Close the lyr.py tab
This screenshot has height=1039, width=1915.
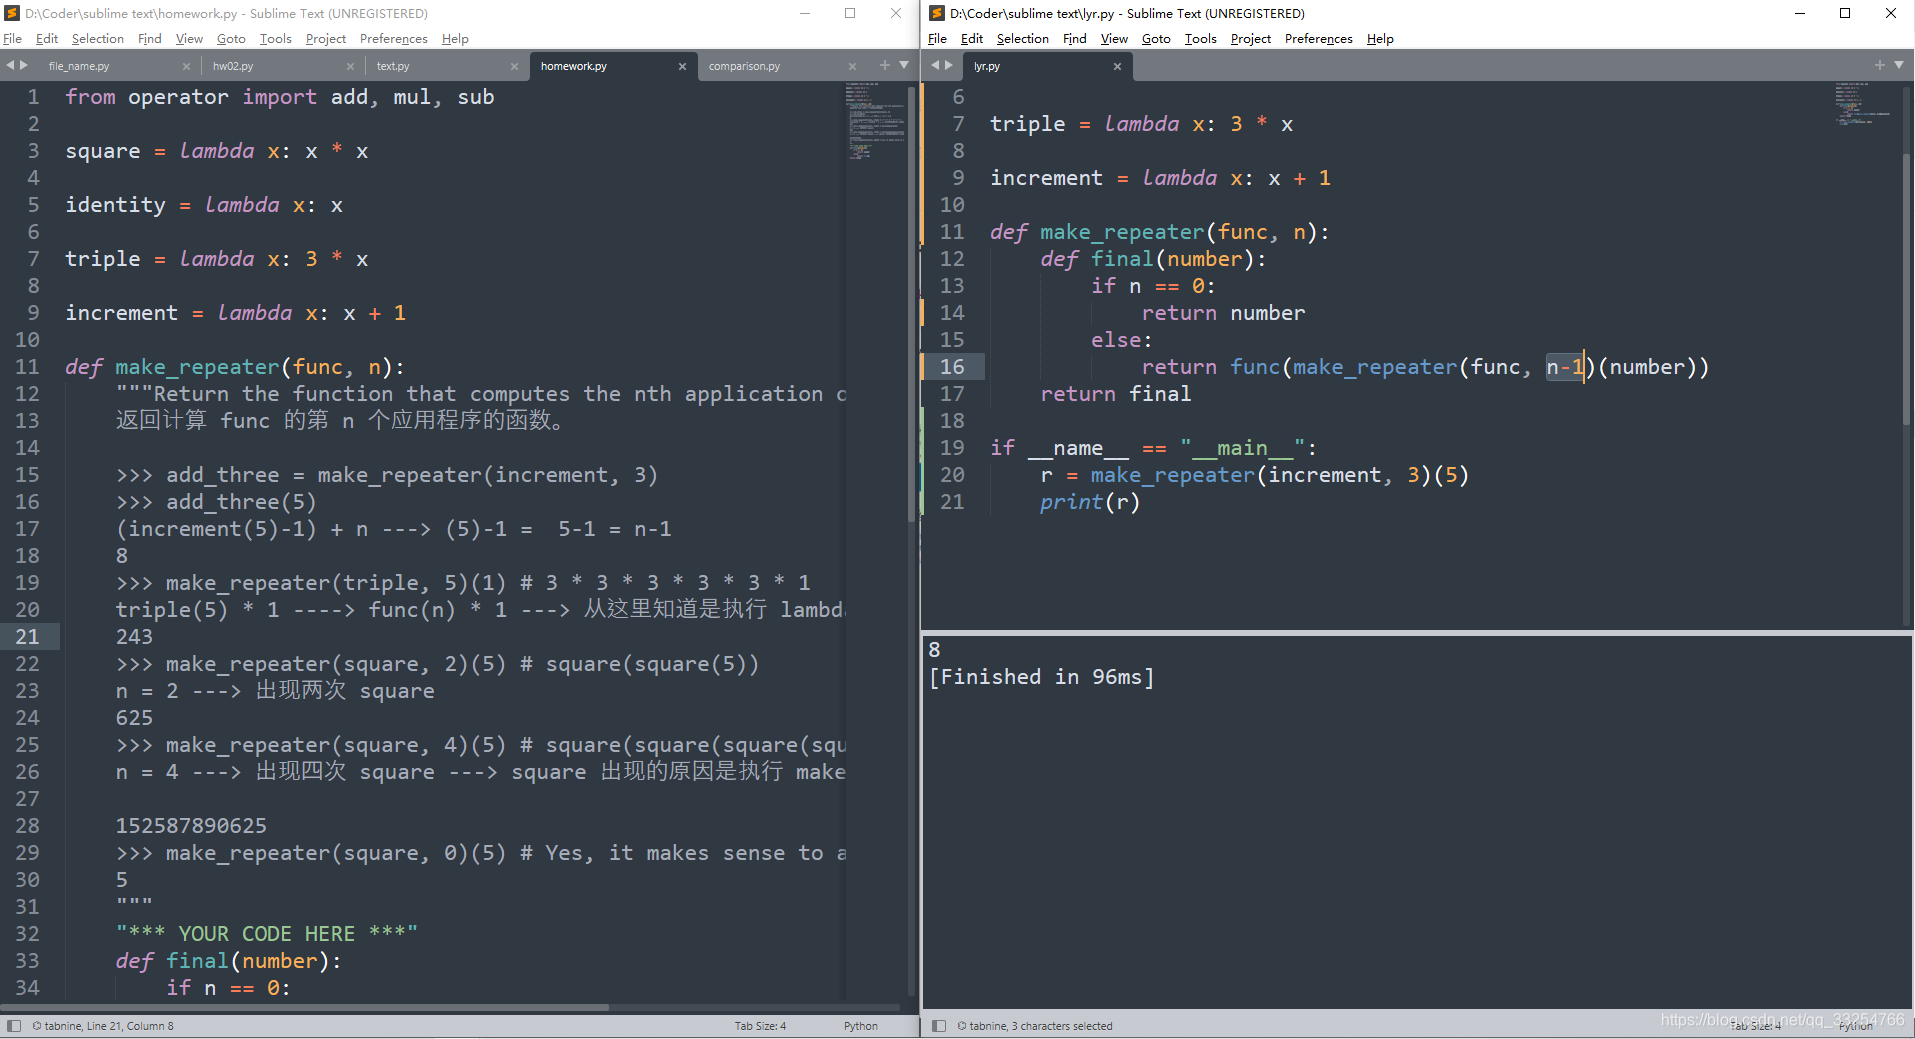1117,66
